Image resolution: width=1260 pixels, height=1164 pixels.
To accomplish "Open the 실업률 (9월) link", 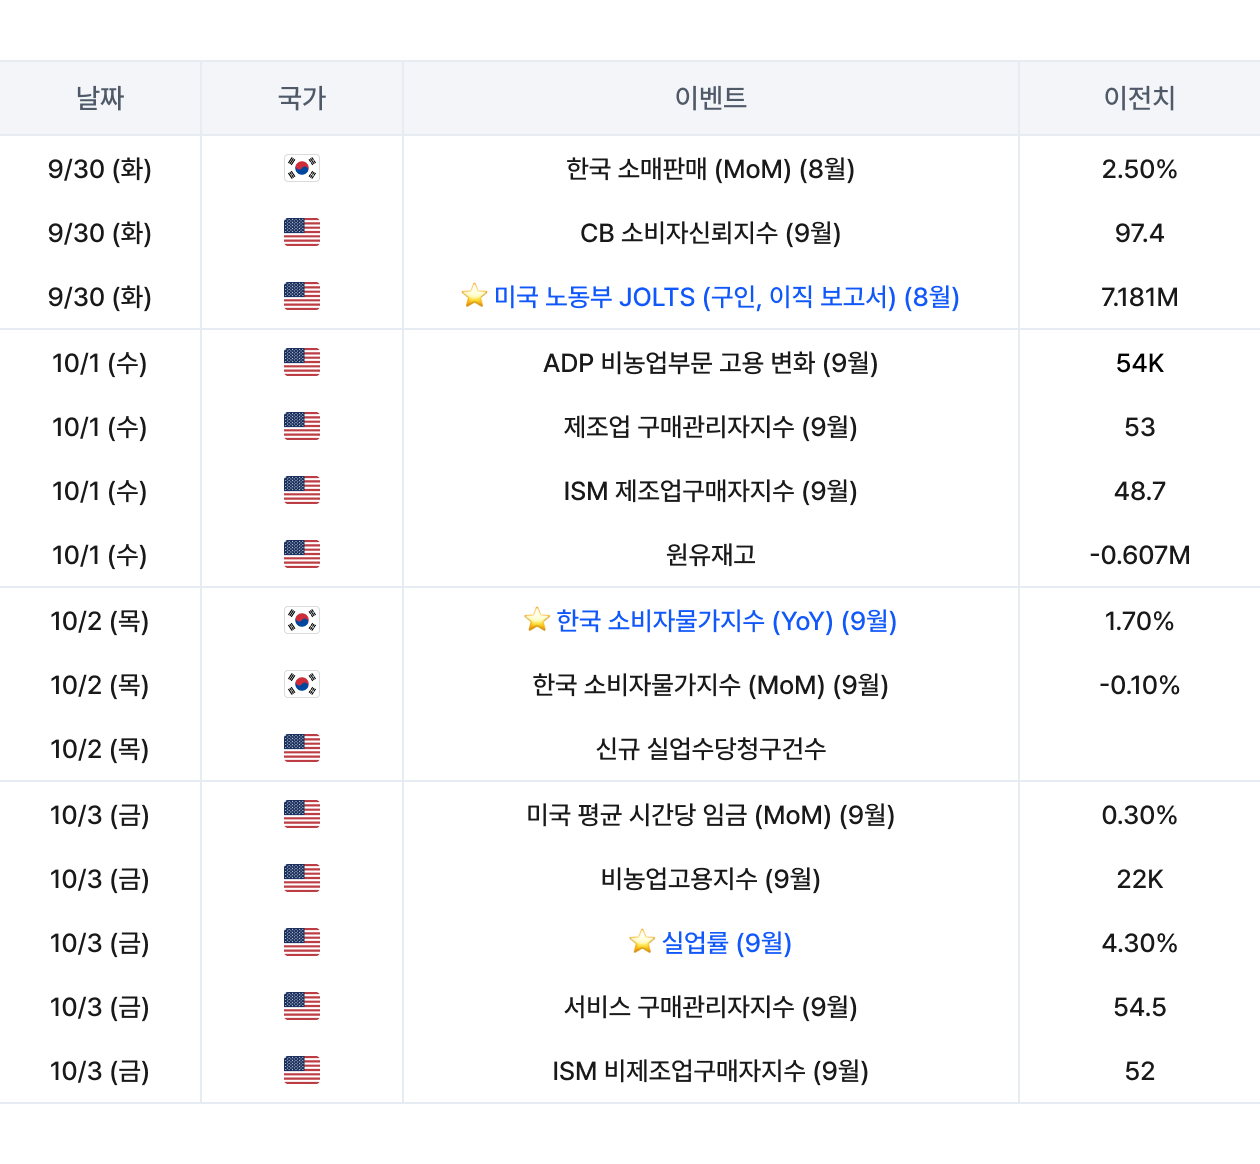I will [x=726, y=943].
